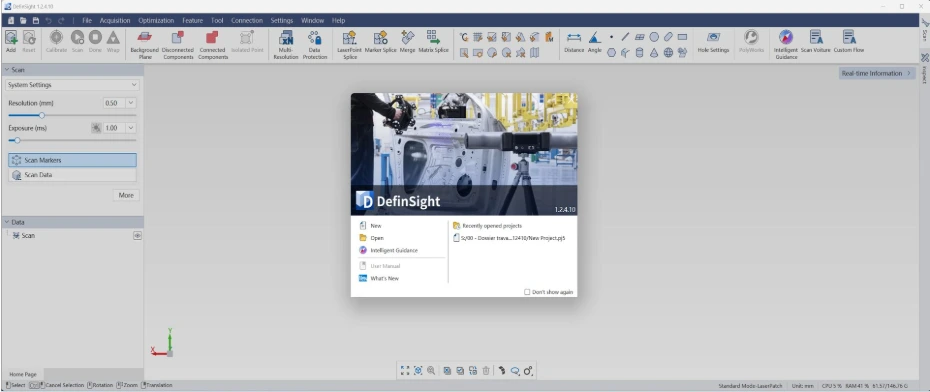Open the Resolution value dropdown

131,103
